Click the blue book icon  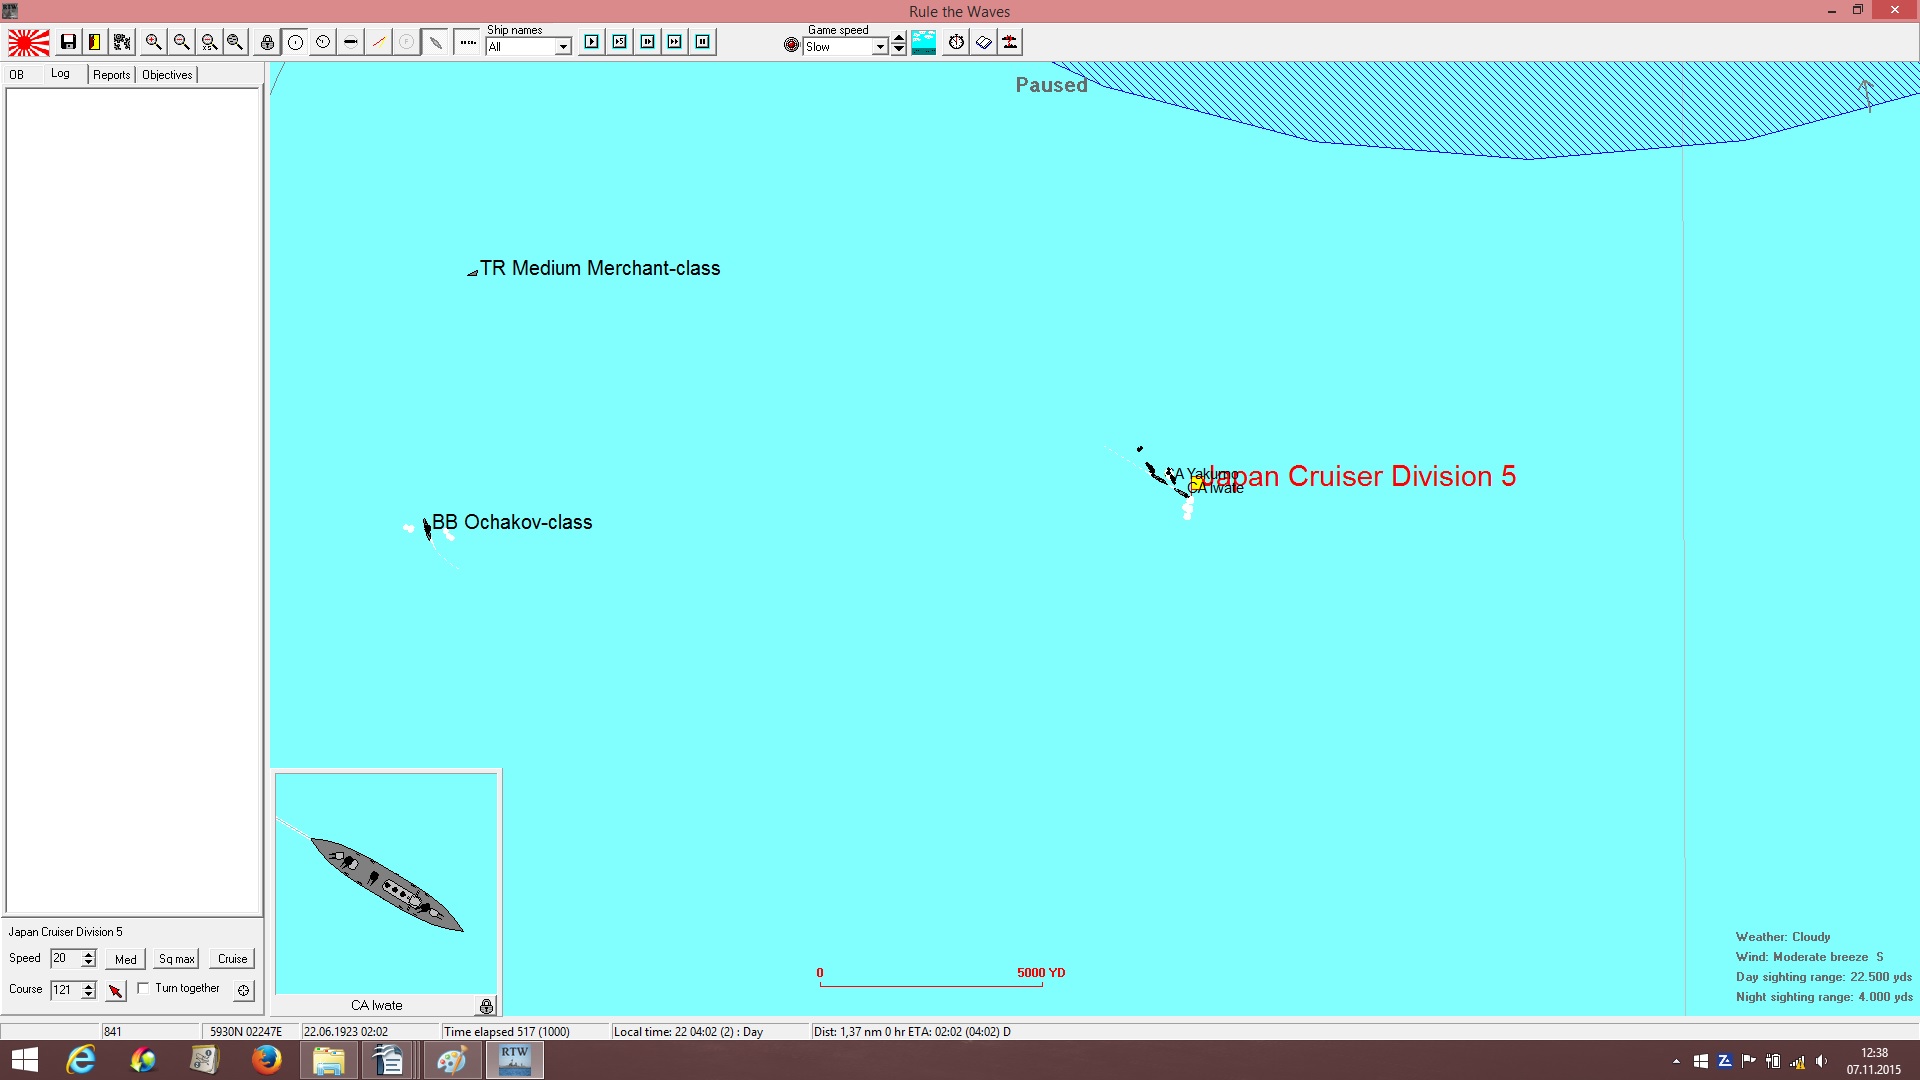[984, 42]
